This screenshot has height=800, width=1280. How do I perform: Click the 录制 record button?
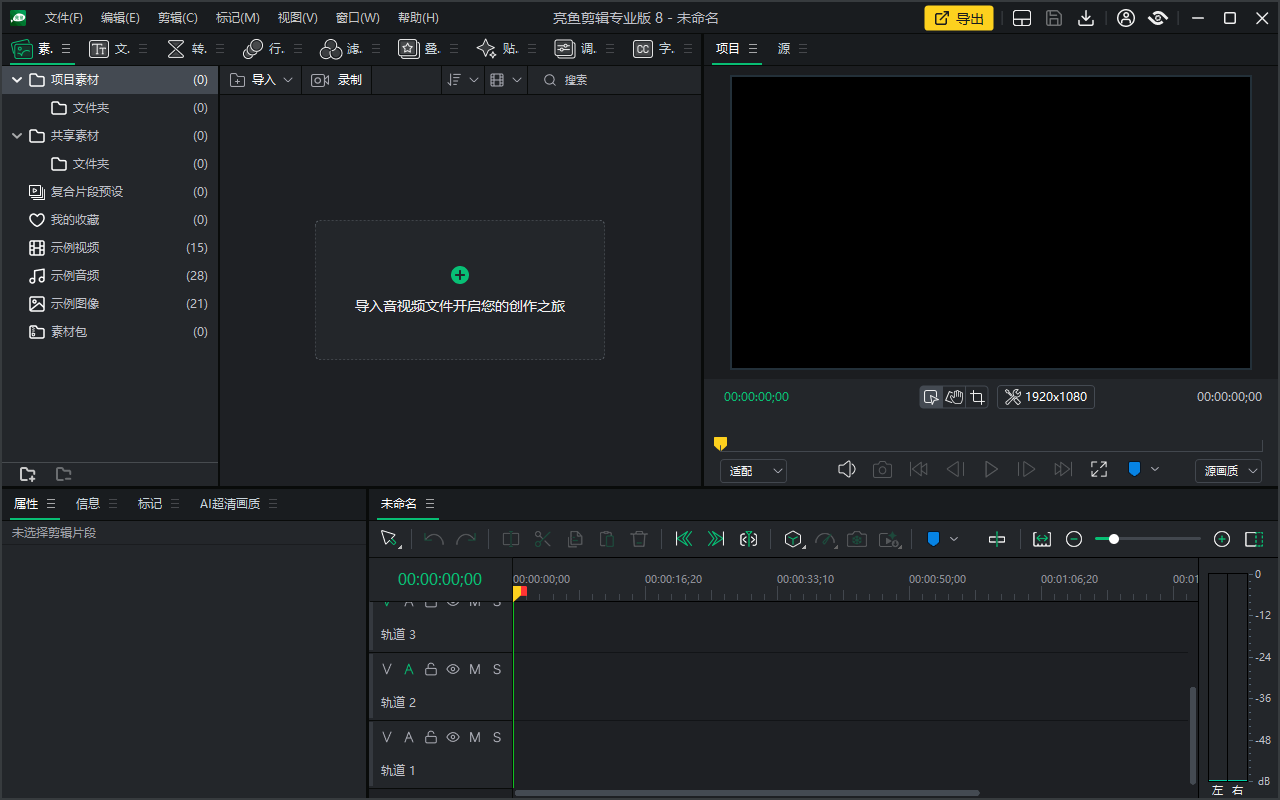click(x=337, y=80)
